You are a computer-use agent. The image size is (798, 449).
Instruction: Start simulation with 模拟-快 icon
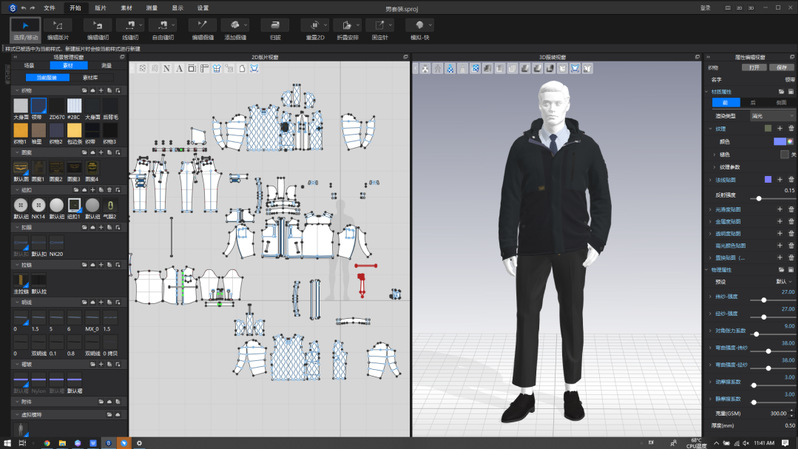coord(419,27)
